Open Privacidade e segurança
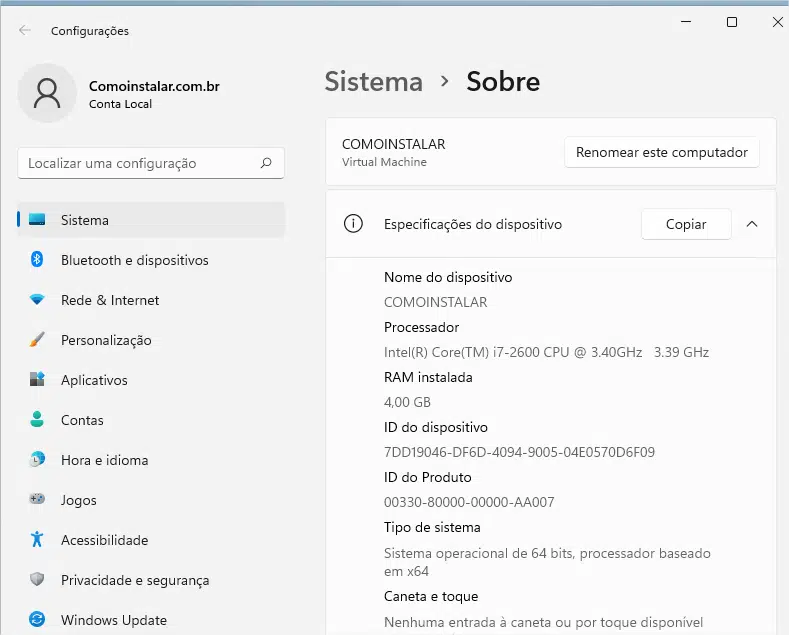 point(151,580)
